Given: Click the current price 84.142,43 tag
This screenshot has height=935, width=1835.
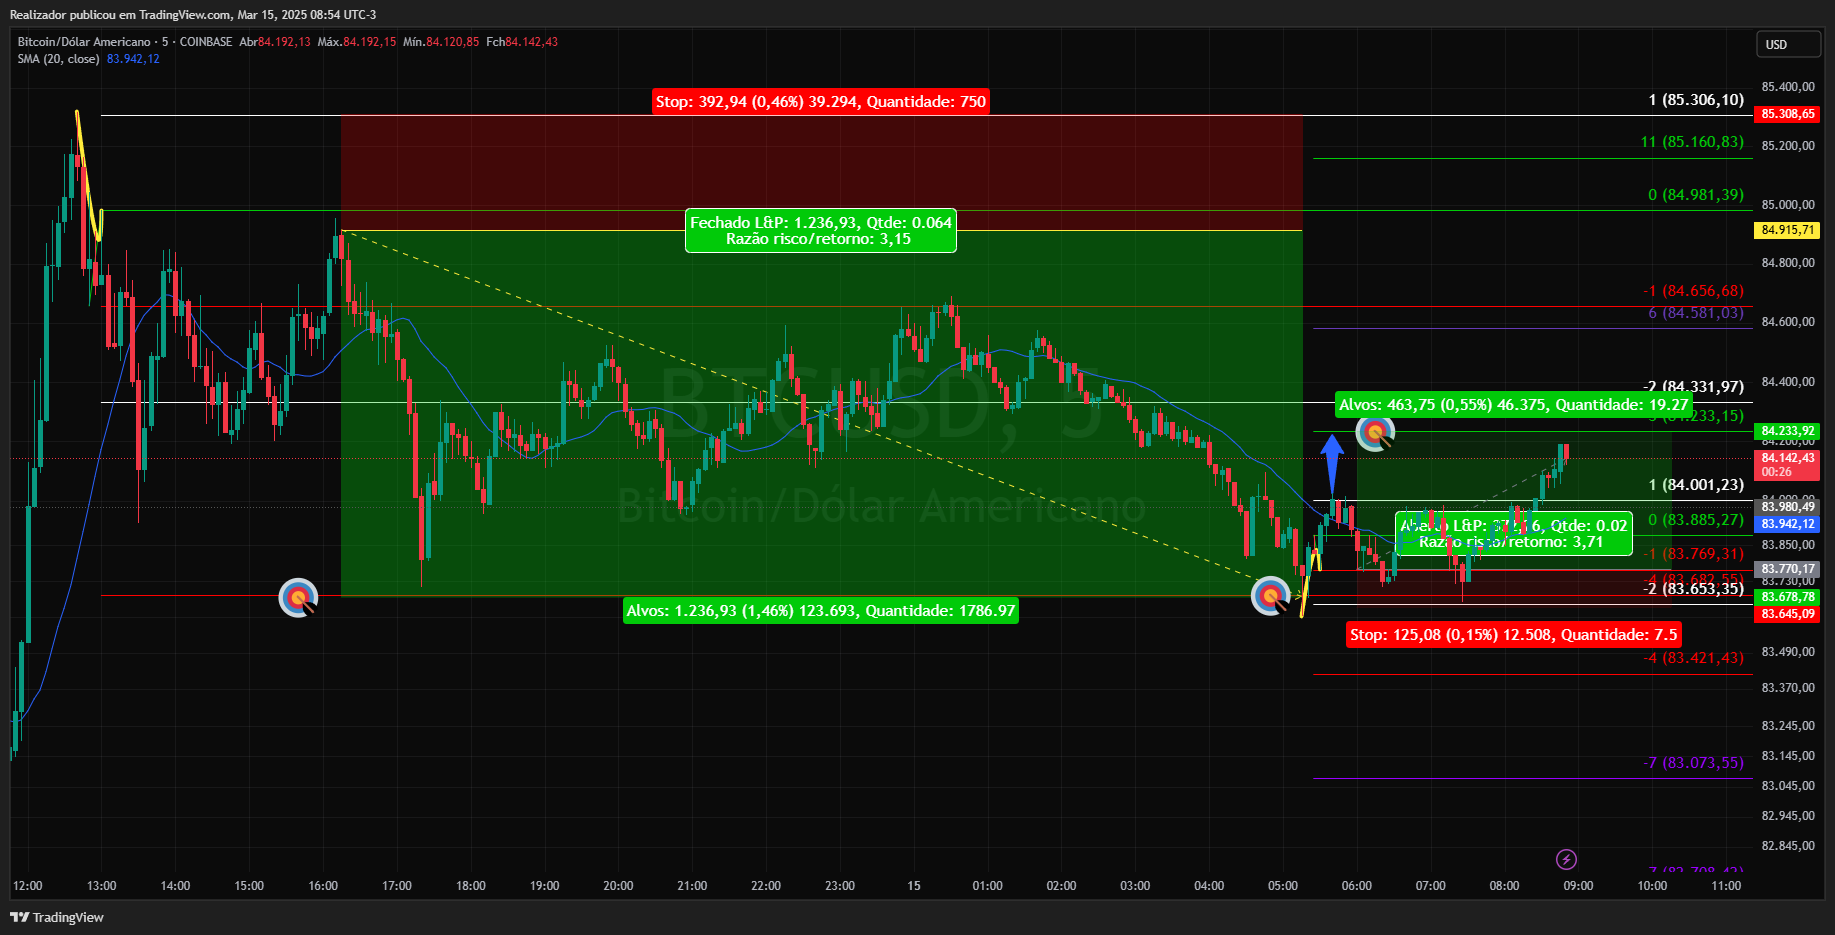Looking at the screenshot, I should pos(1788,464).
